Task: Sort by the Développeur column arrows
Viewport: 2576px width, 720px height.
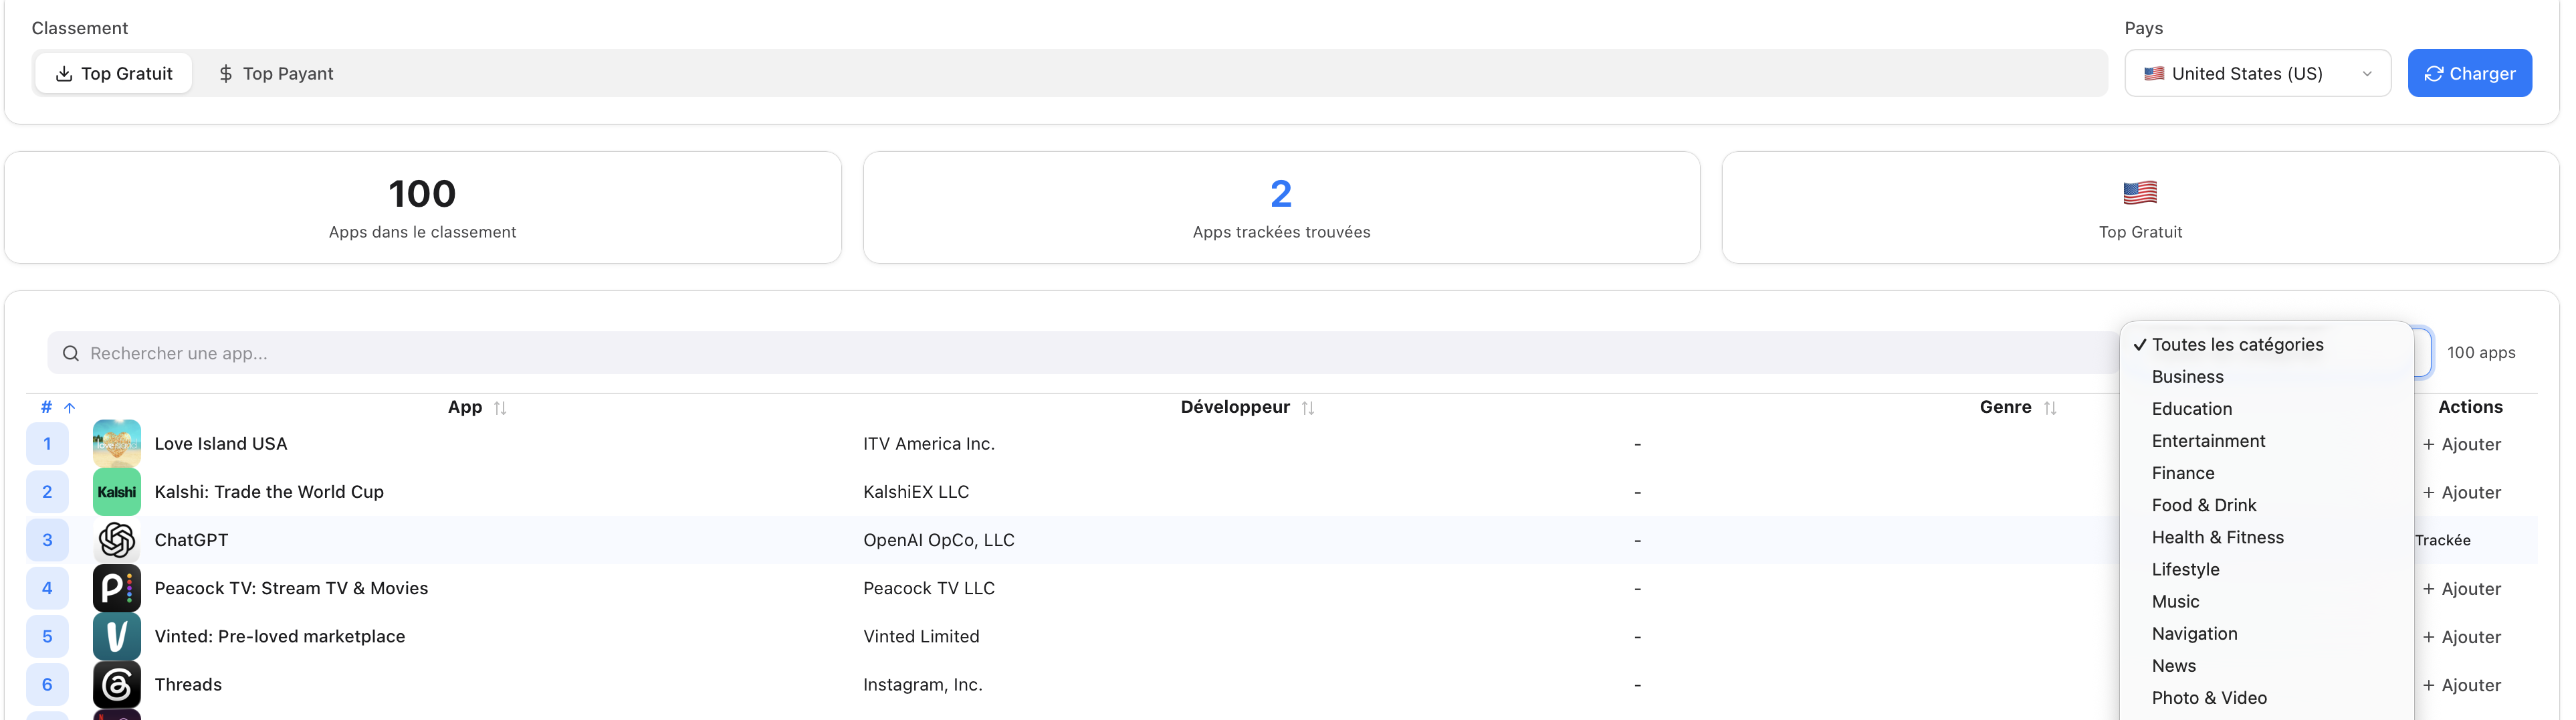Action: point(1308,408)
